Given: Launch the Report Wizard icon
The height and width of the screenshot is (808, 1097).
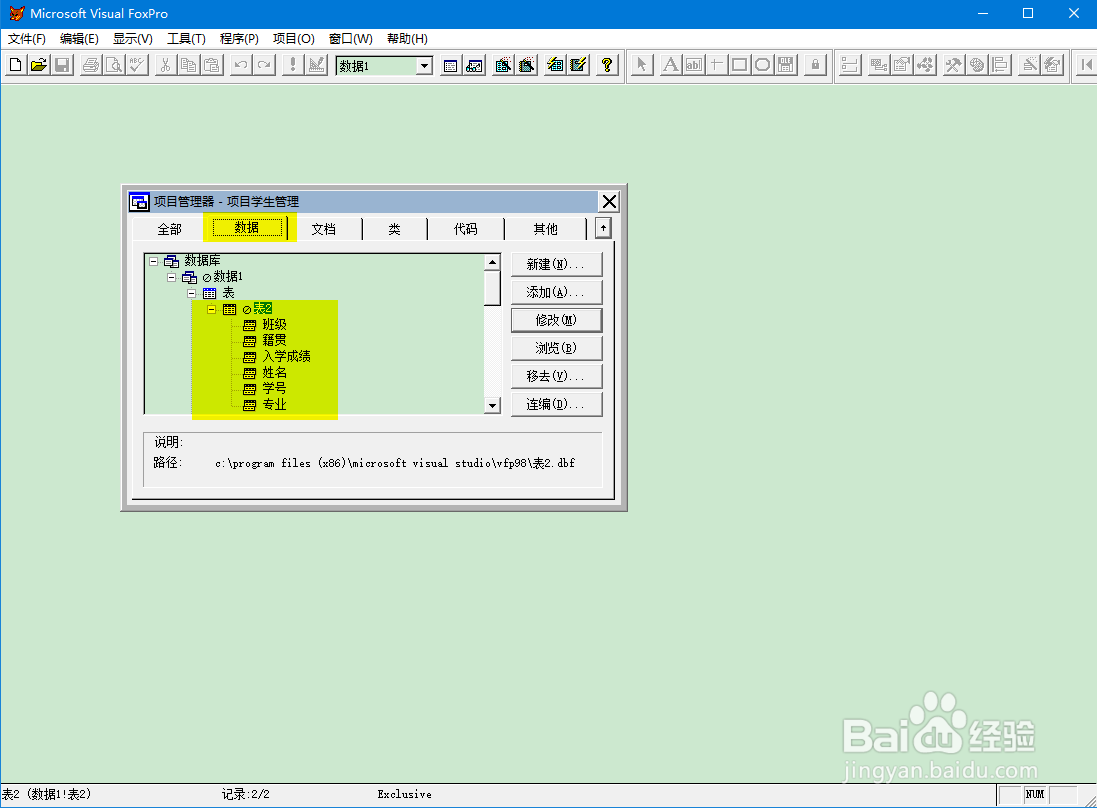Looking at the screenshot, I should [x=527, y=65].
